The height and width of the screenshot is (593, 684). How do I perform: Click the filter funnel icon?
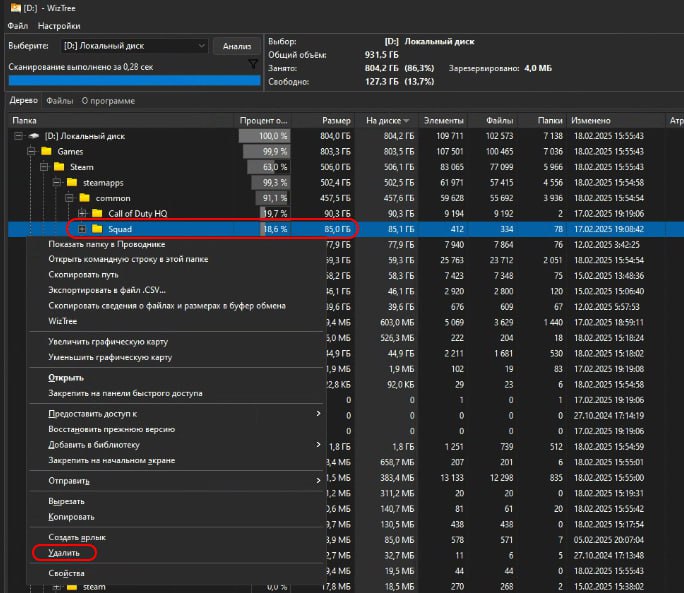coord(253,65)
